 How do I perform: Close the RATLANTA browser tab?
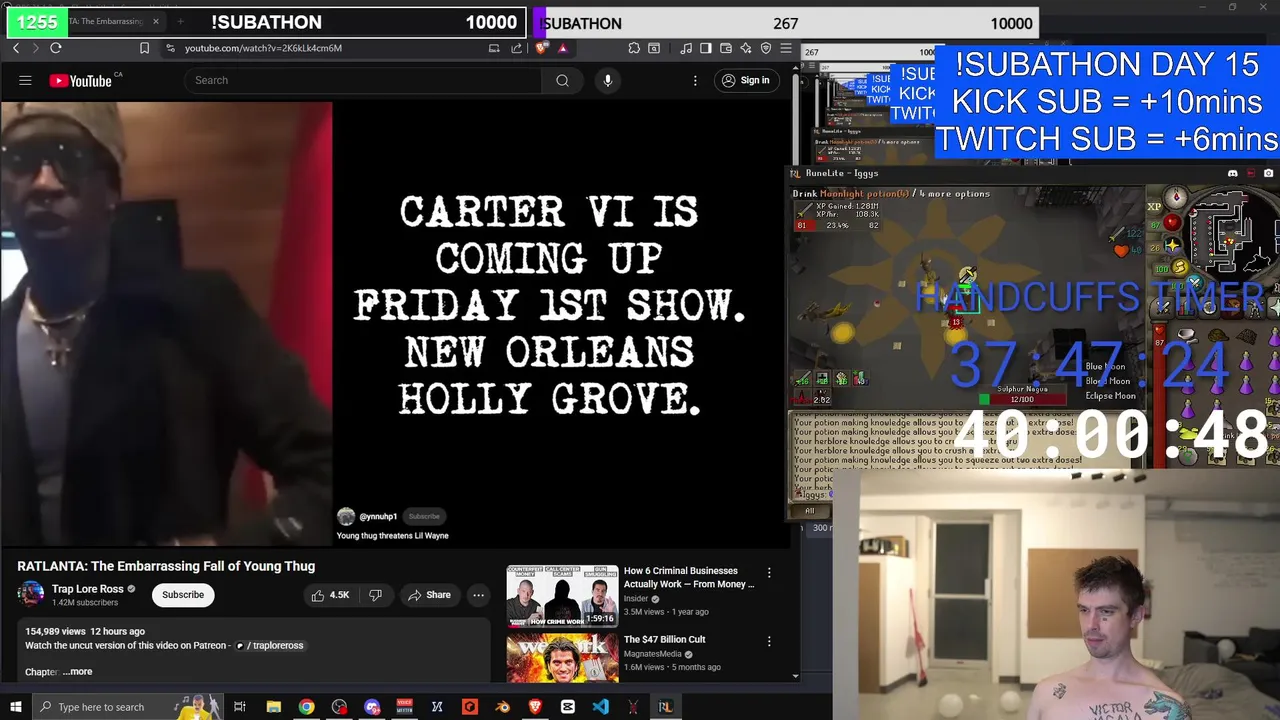(x=155, y=21)
